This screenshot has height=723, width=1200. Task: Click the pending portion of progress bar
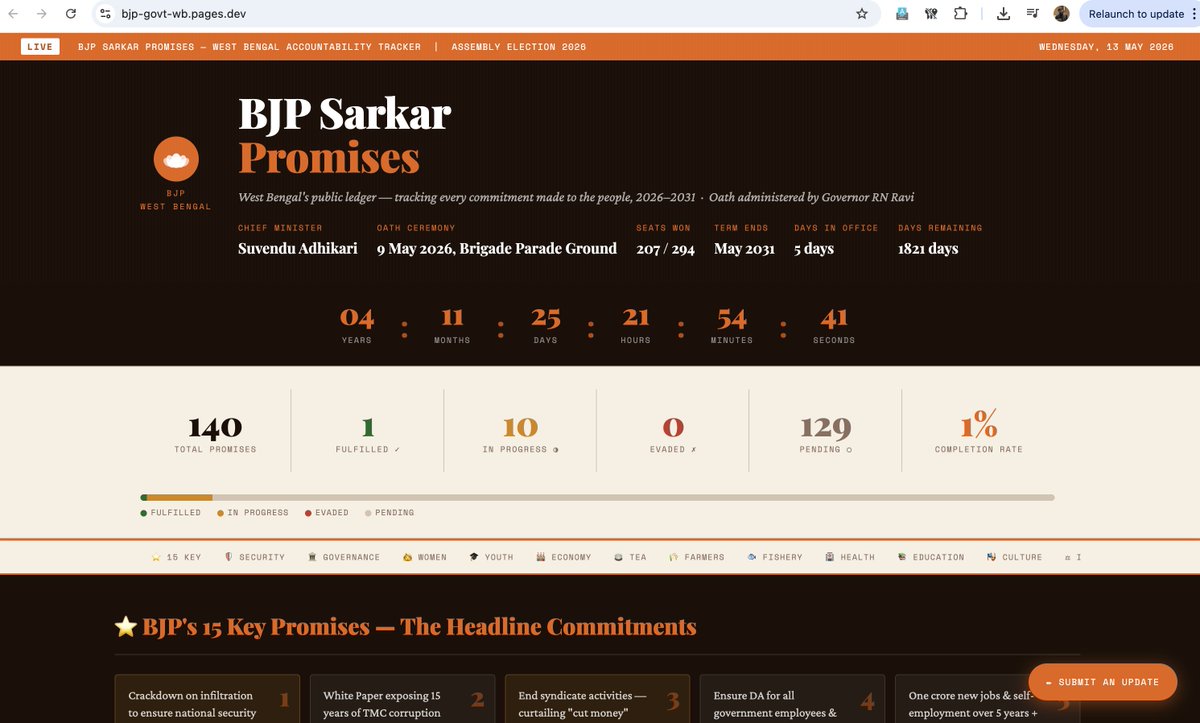coord(633,497)
